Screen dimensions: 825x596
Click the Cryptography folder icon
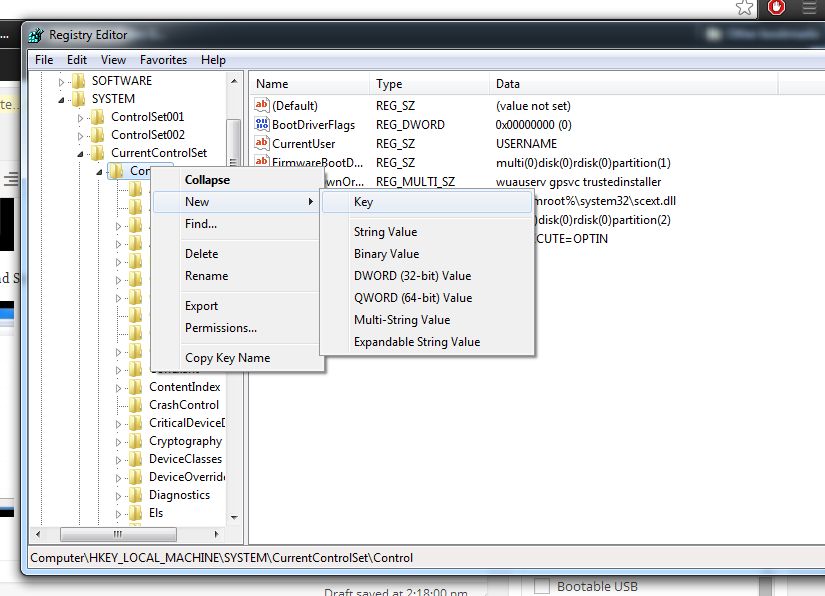[x=135, y=441]
